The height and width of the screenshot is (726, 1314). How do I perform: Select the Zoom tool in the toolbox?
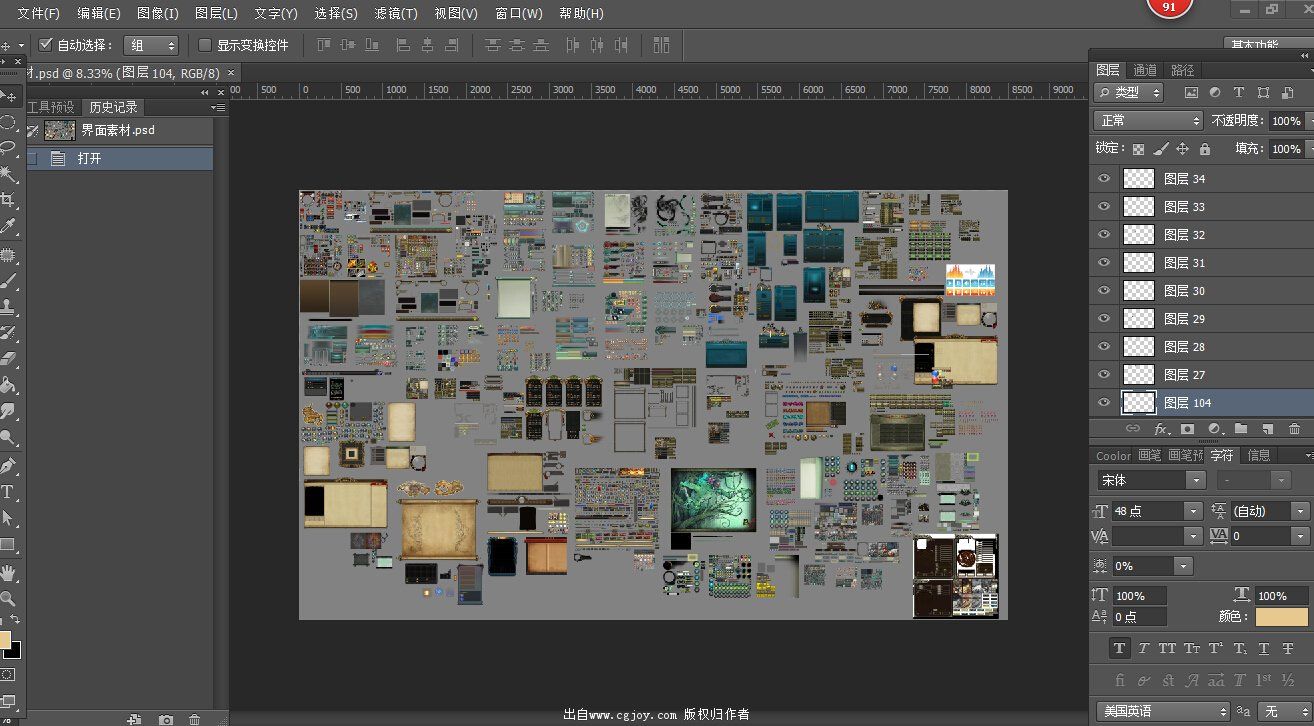[8, 599]
